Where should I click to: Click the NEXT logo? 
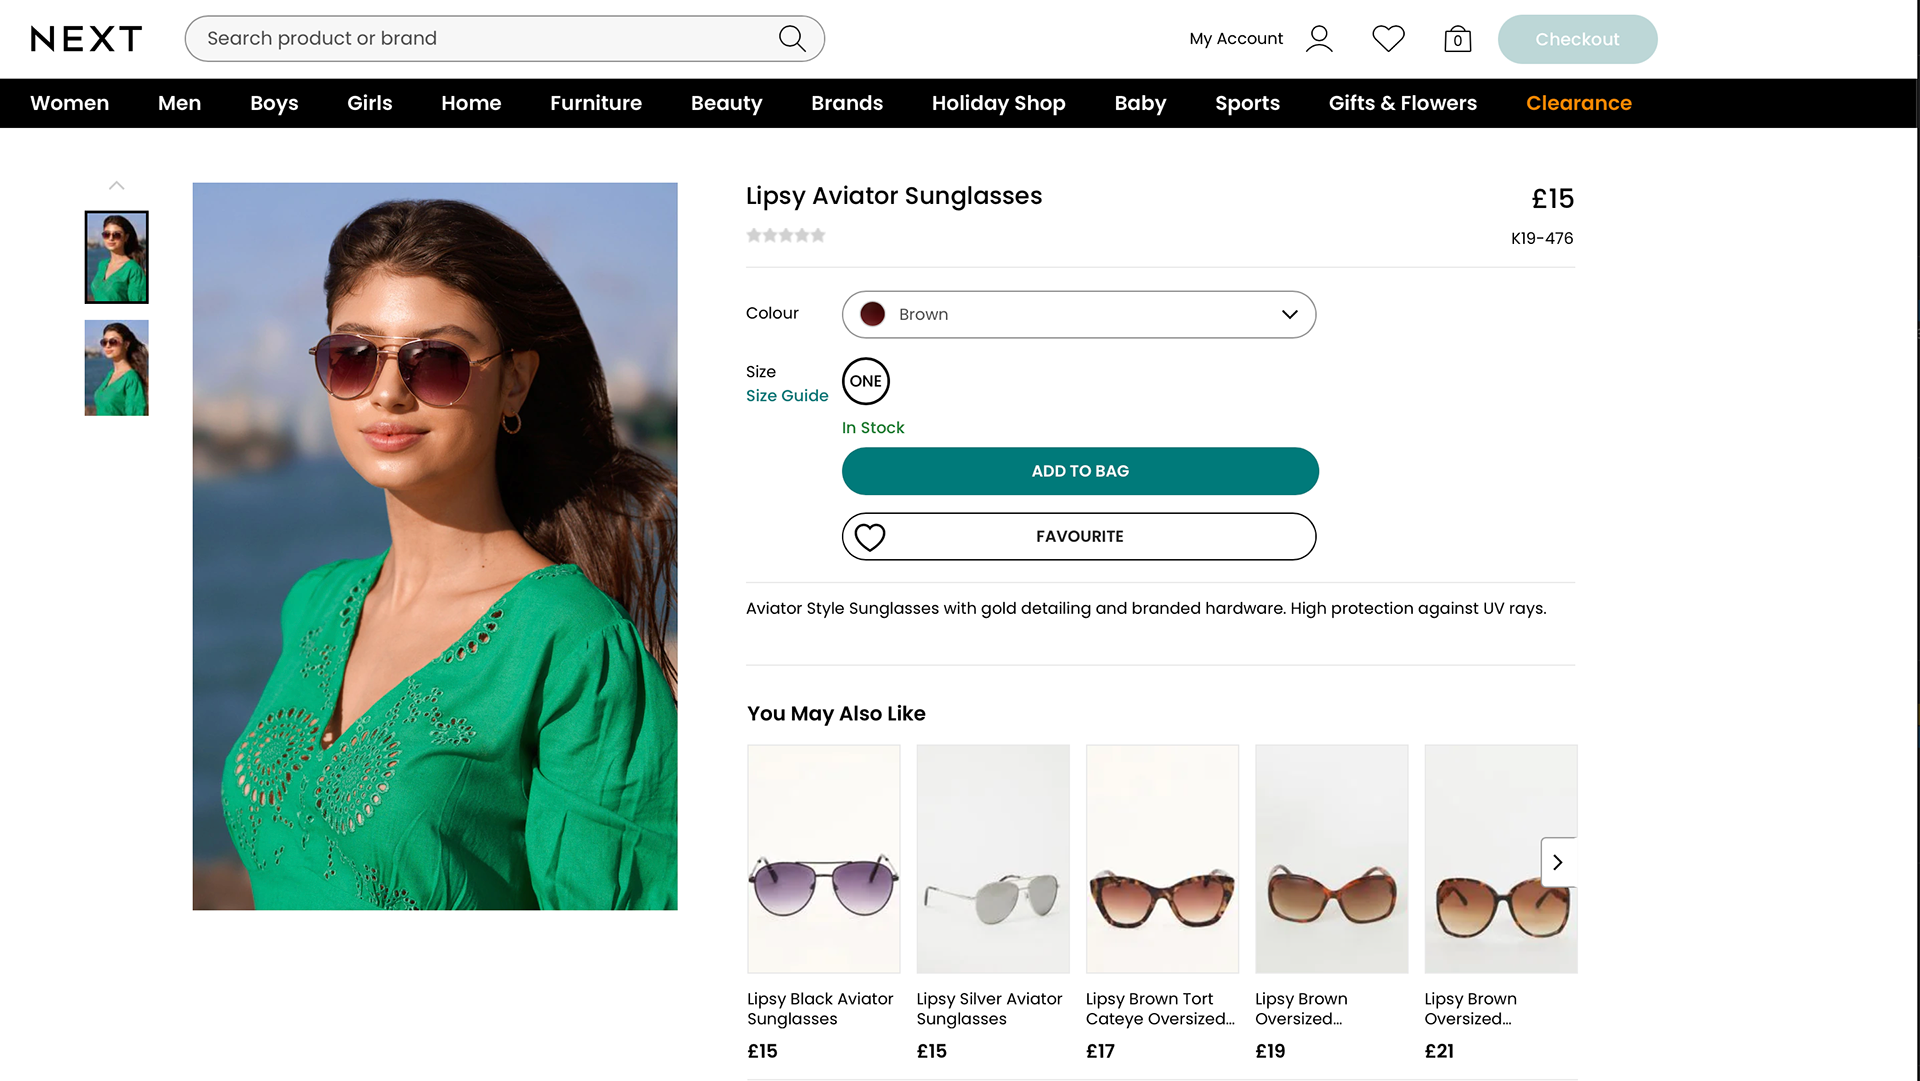86,39
